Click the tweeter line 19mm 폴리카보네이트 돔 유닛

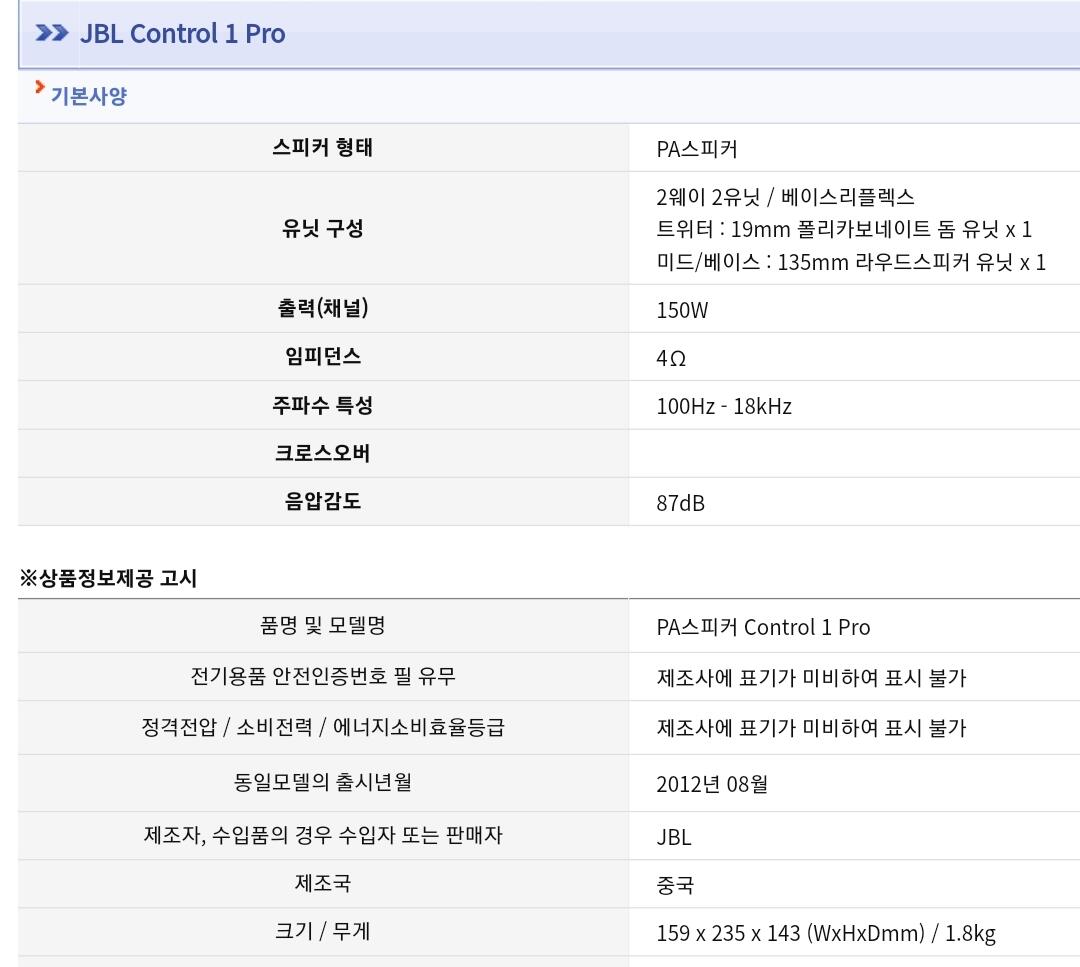pos(844,229)
